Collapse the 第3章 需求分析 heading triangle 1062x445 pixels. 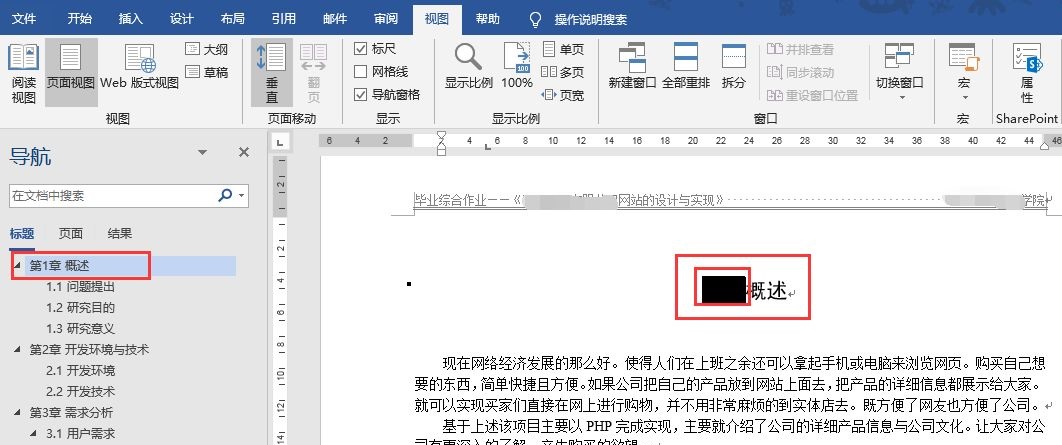click(17, 412)
